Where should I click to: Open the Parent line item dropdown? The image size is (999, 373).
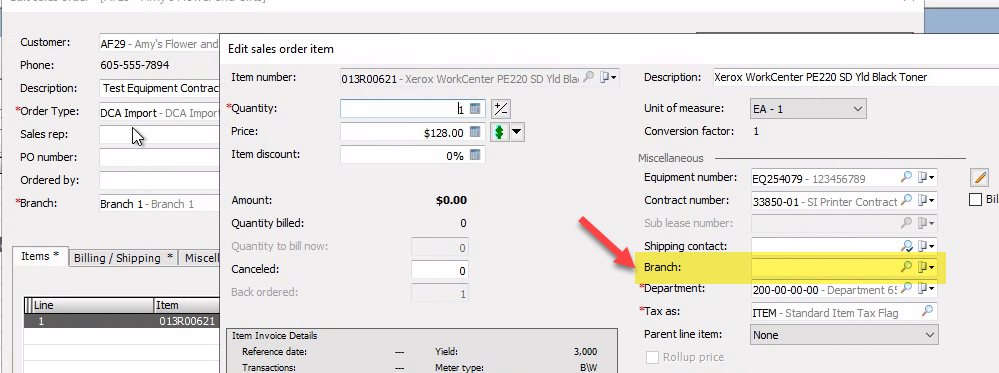point(844,335)
